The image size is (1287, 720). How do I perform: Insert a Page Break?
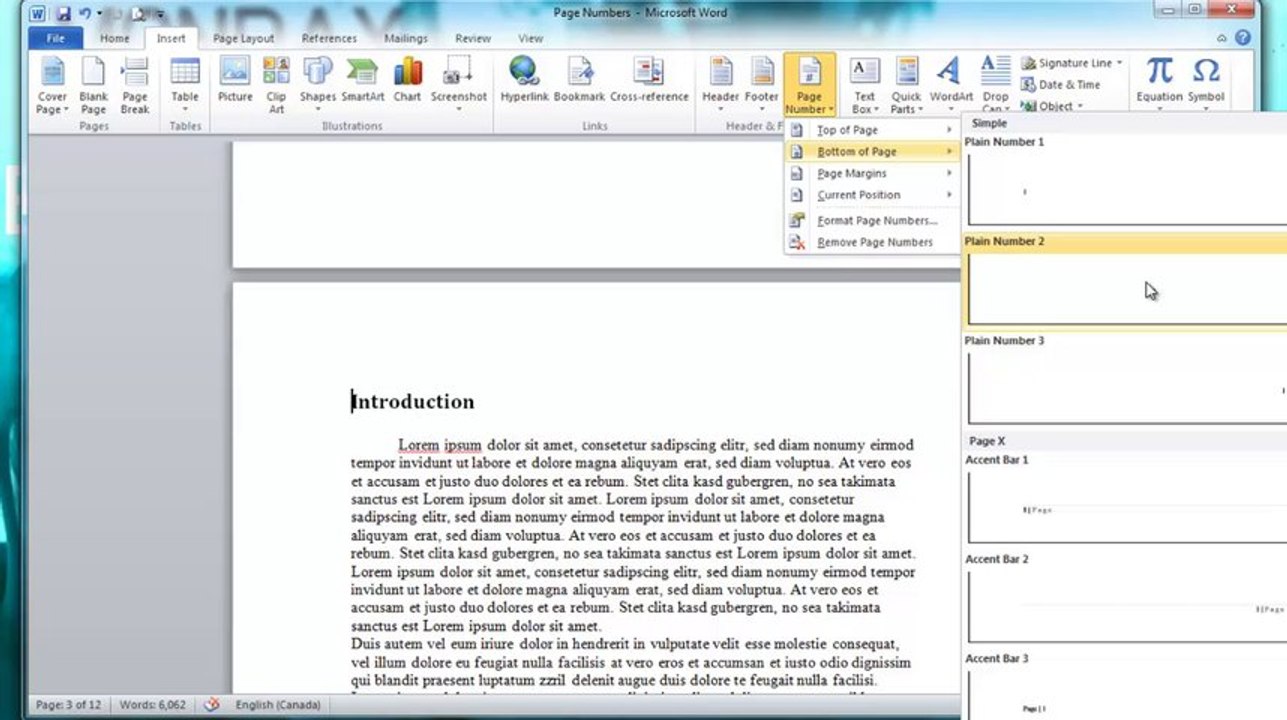(x=134, y=85)
